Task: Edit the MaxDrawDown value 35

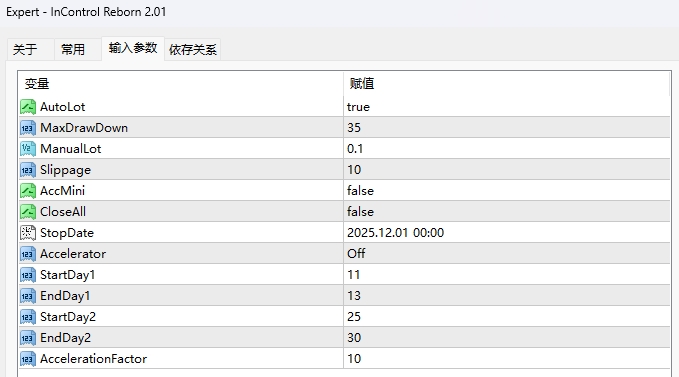Action: 506,128
